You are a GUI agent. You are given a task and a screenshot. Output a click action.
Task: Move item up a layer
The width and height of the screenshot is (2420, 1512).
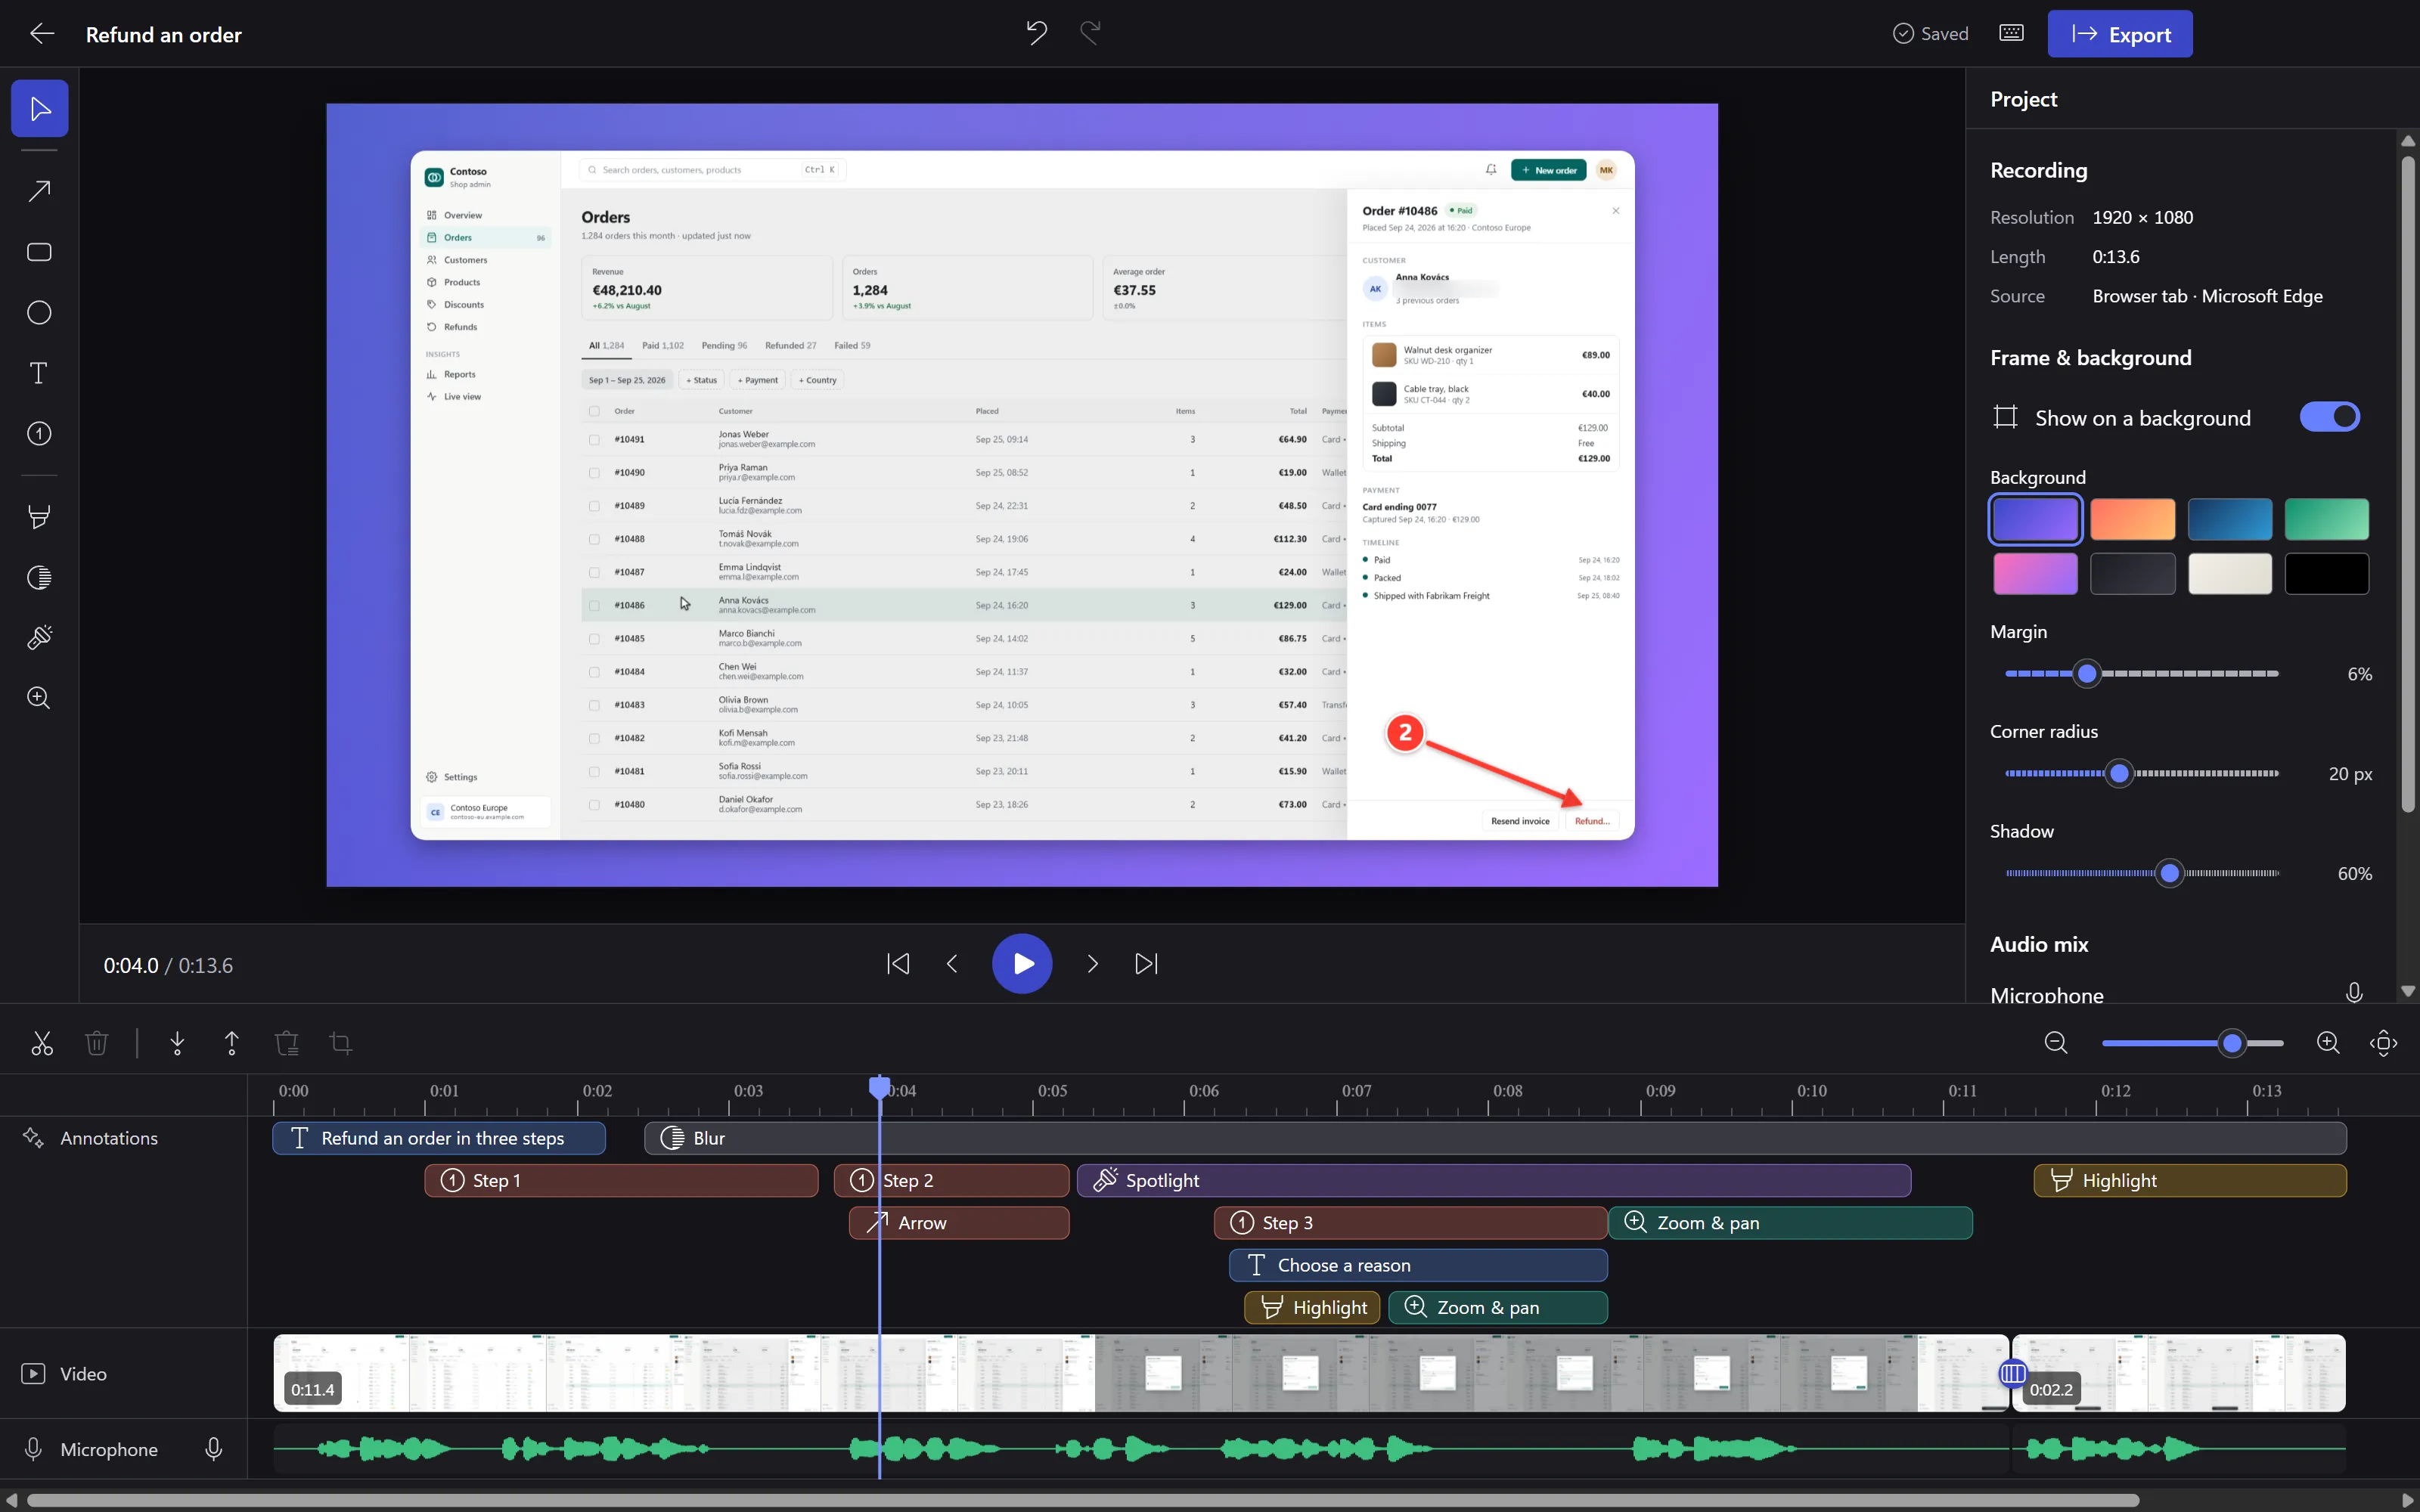pos(232,1043)
